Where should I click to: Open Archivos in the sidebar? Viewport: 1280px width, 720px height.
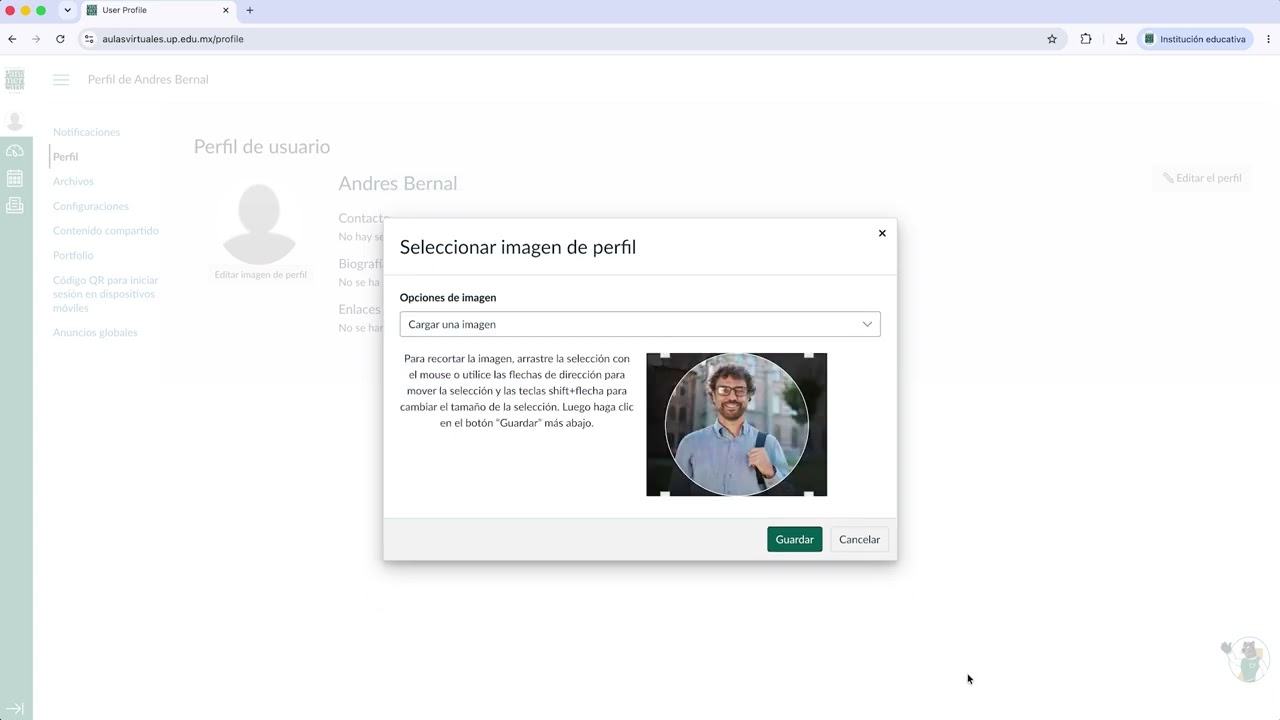(73, 181)
